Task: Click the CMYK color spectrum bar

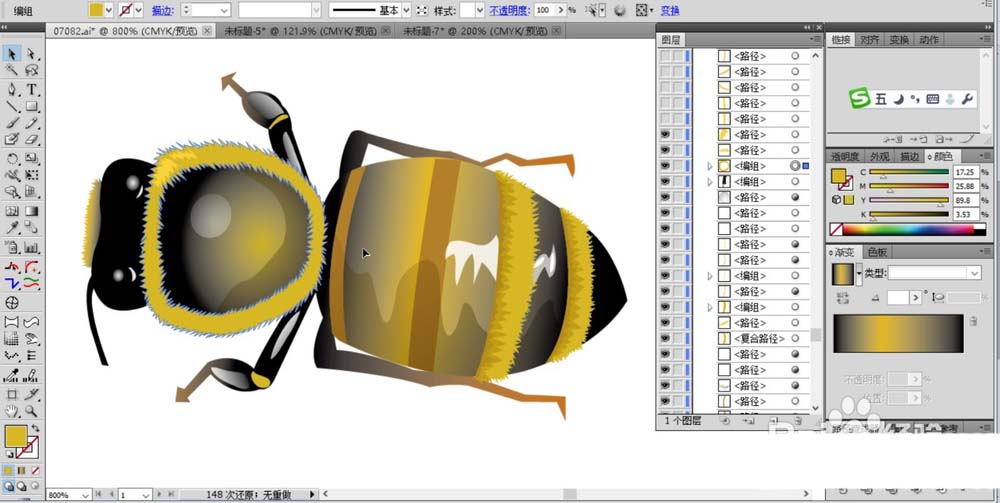Action: [908, 230]
